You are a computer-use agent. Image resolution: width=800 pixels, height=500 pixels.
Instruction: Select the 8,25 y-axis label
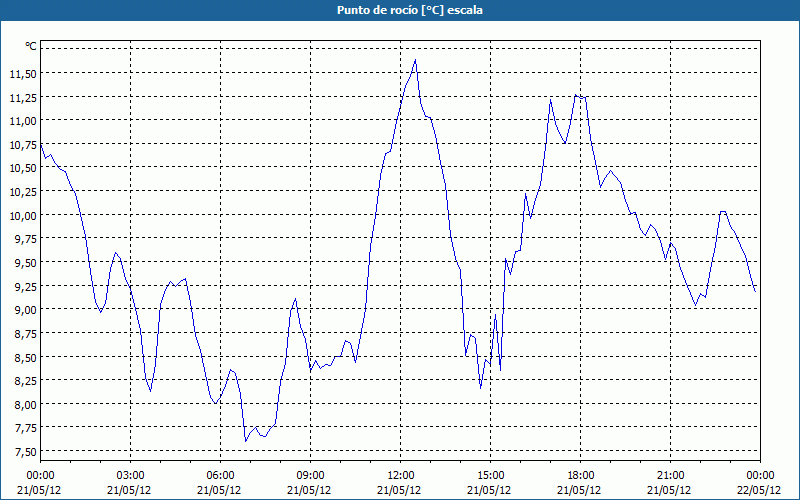tap(26, 381)
